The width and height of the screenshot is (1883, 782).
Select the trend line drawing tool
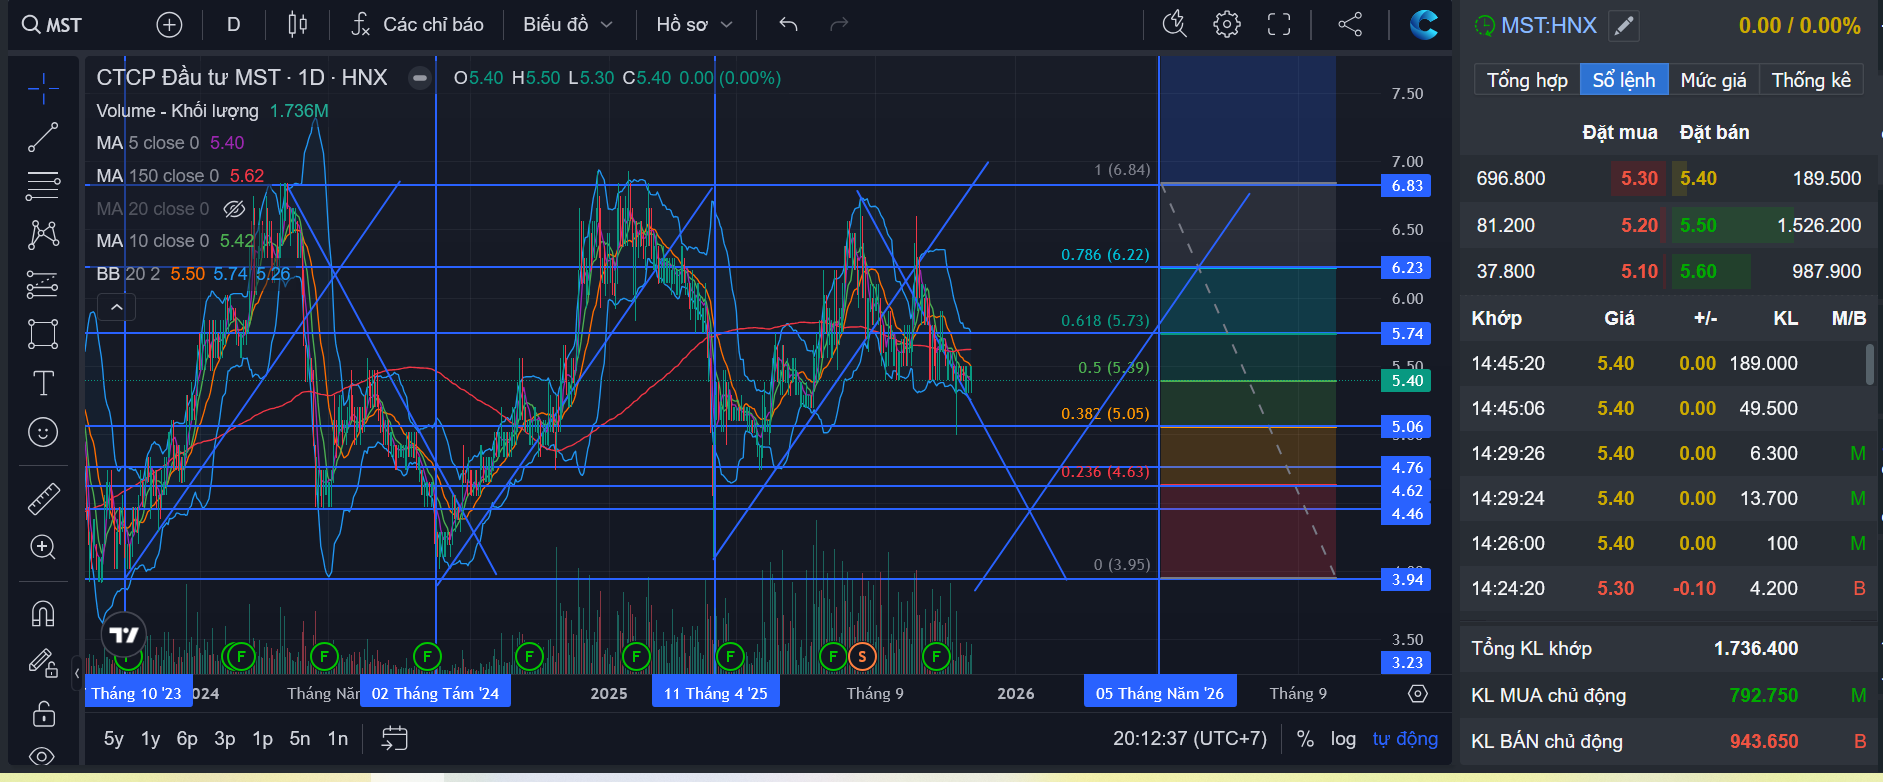tap(43, 137)
